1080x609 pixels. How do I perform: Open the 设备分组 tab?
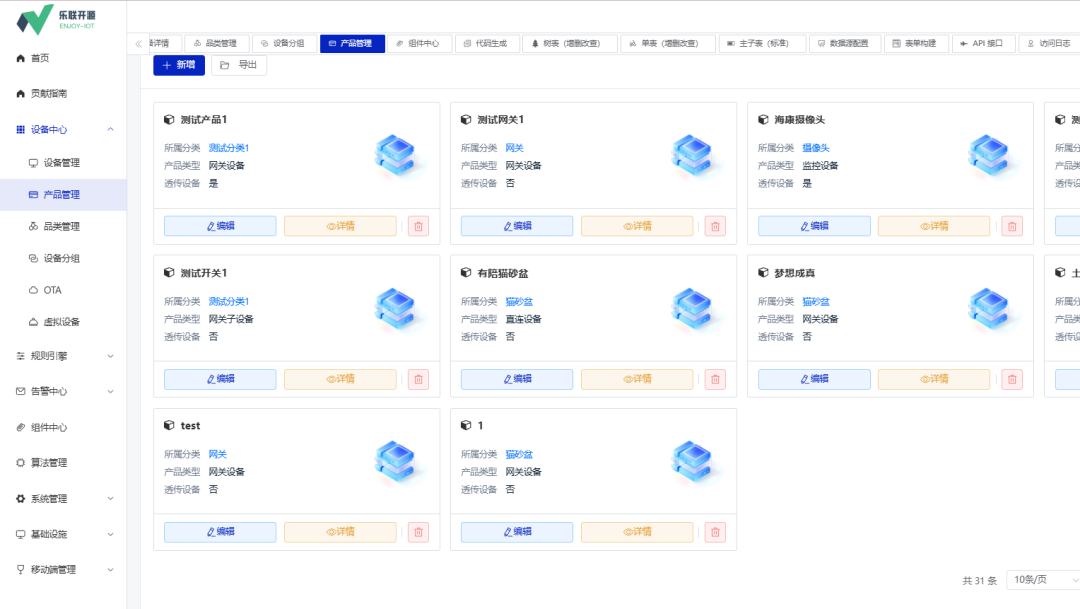click(282, 44)
